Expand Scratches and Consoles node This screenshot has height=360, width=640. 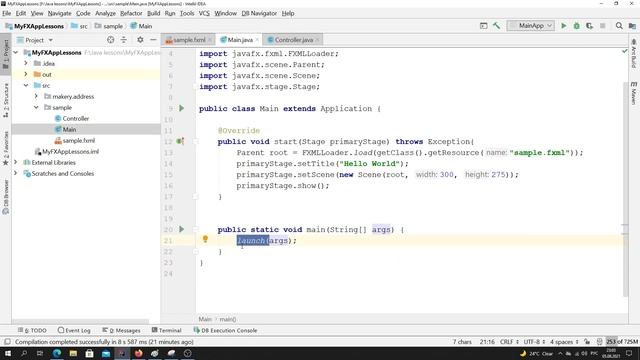click(x=16, y=173)
